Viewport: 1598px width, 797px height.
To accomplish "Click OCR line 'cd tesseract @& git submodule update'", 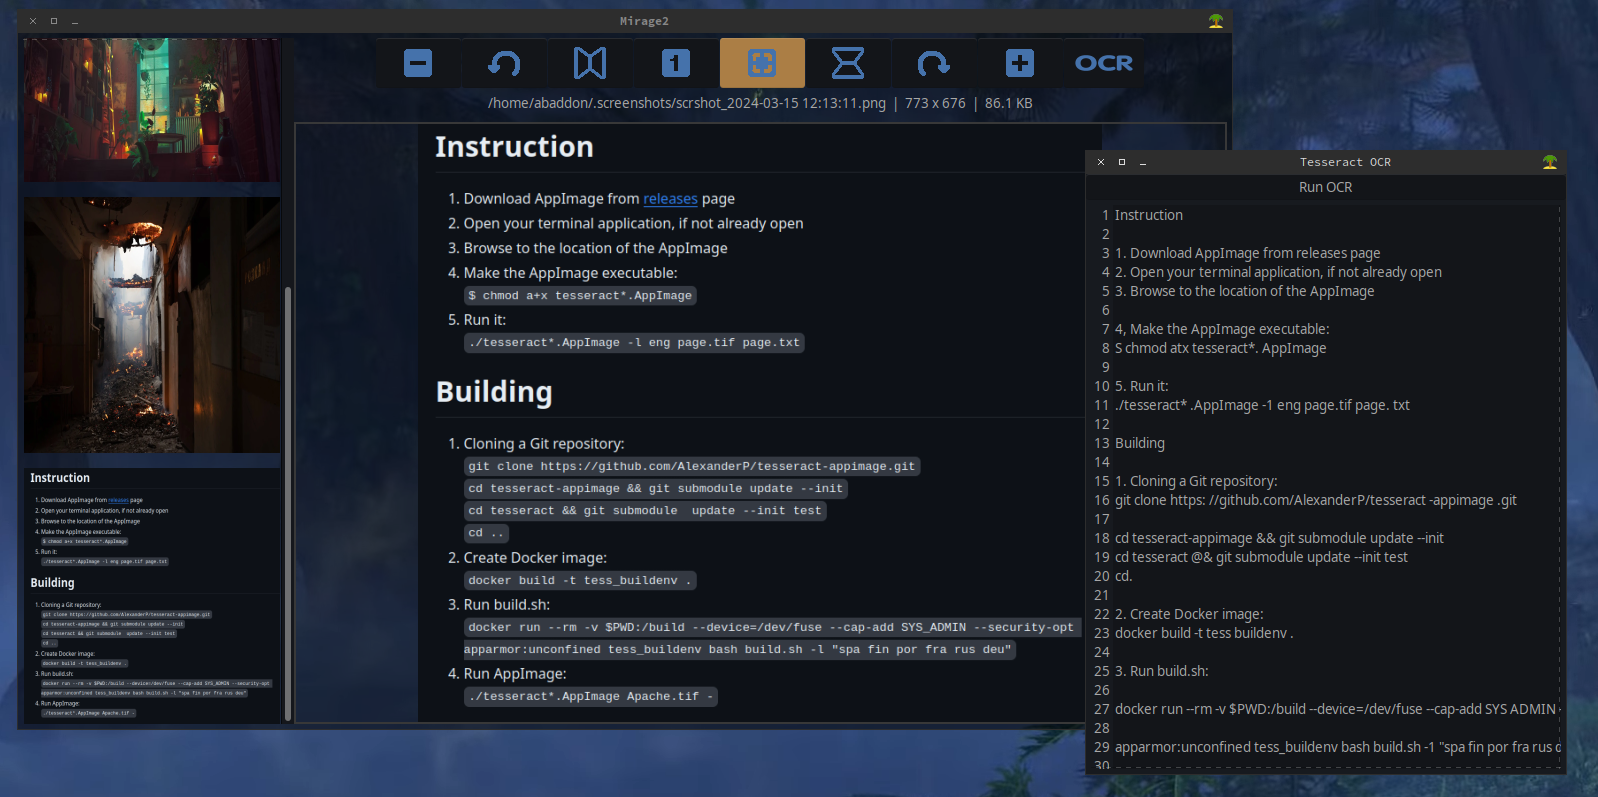I will click(1261, 557).
